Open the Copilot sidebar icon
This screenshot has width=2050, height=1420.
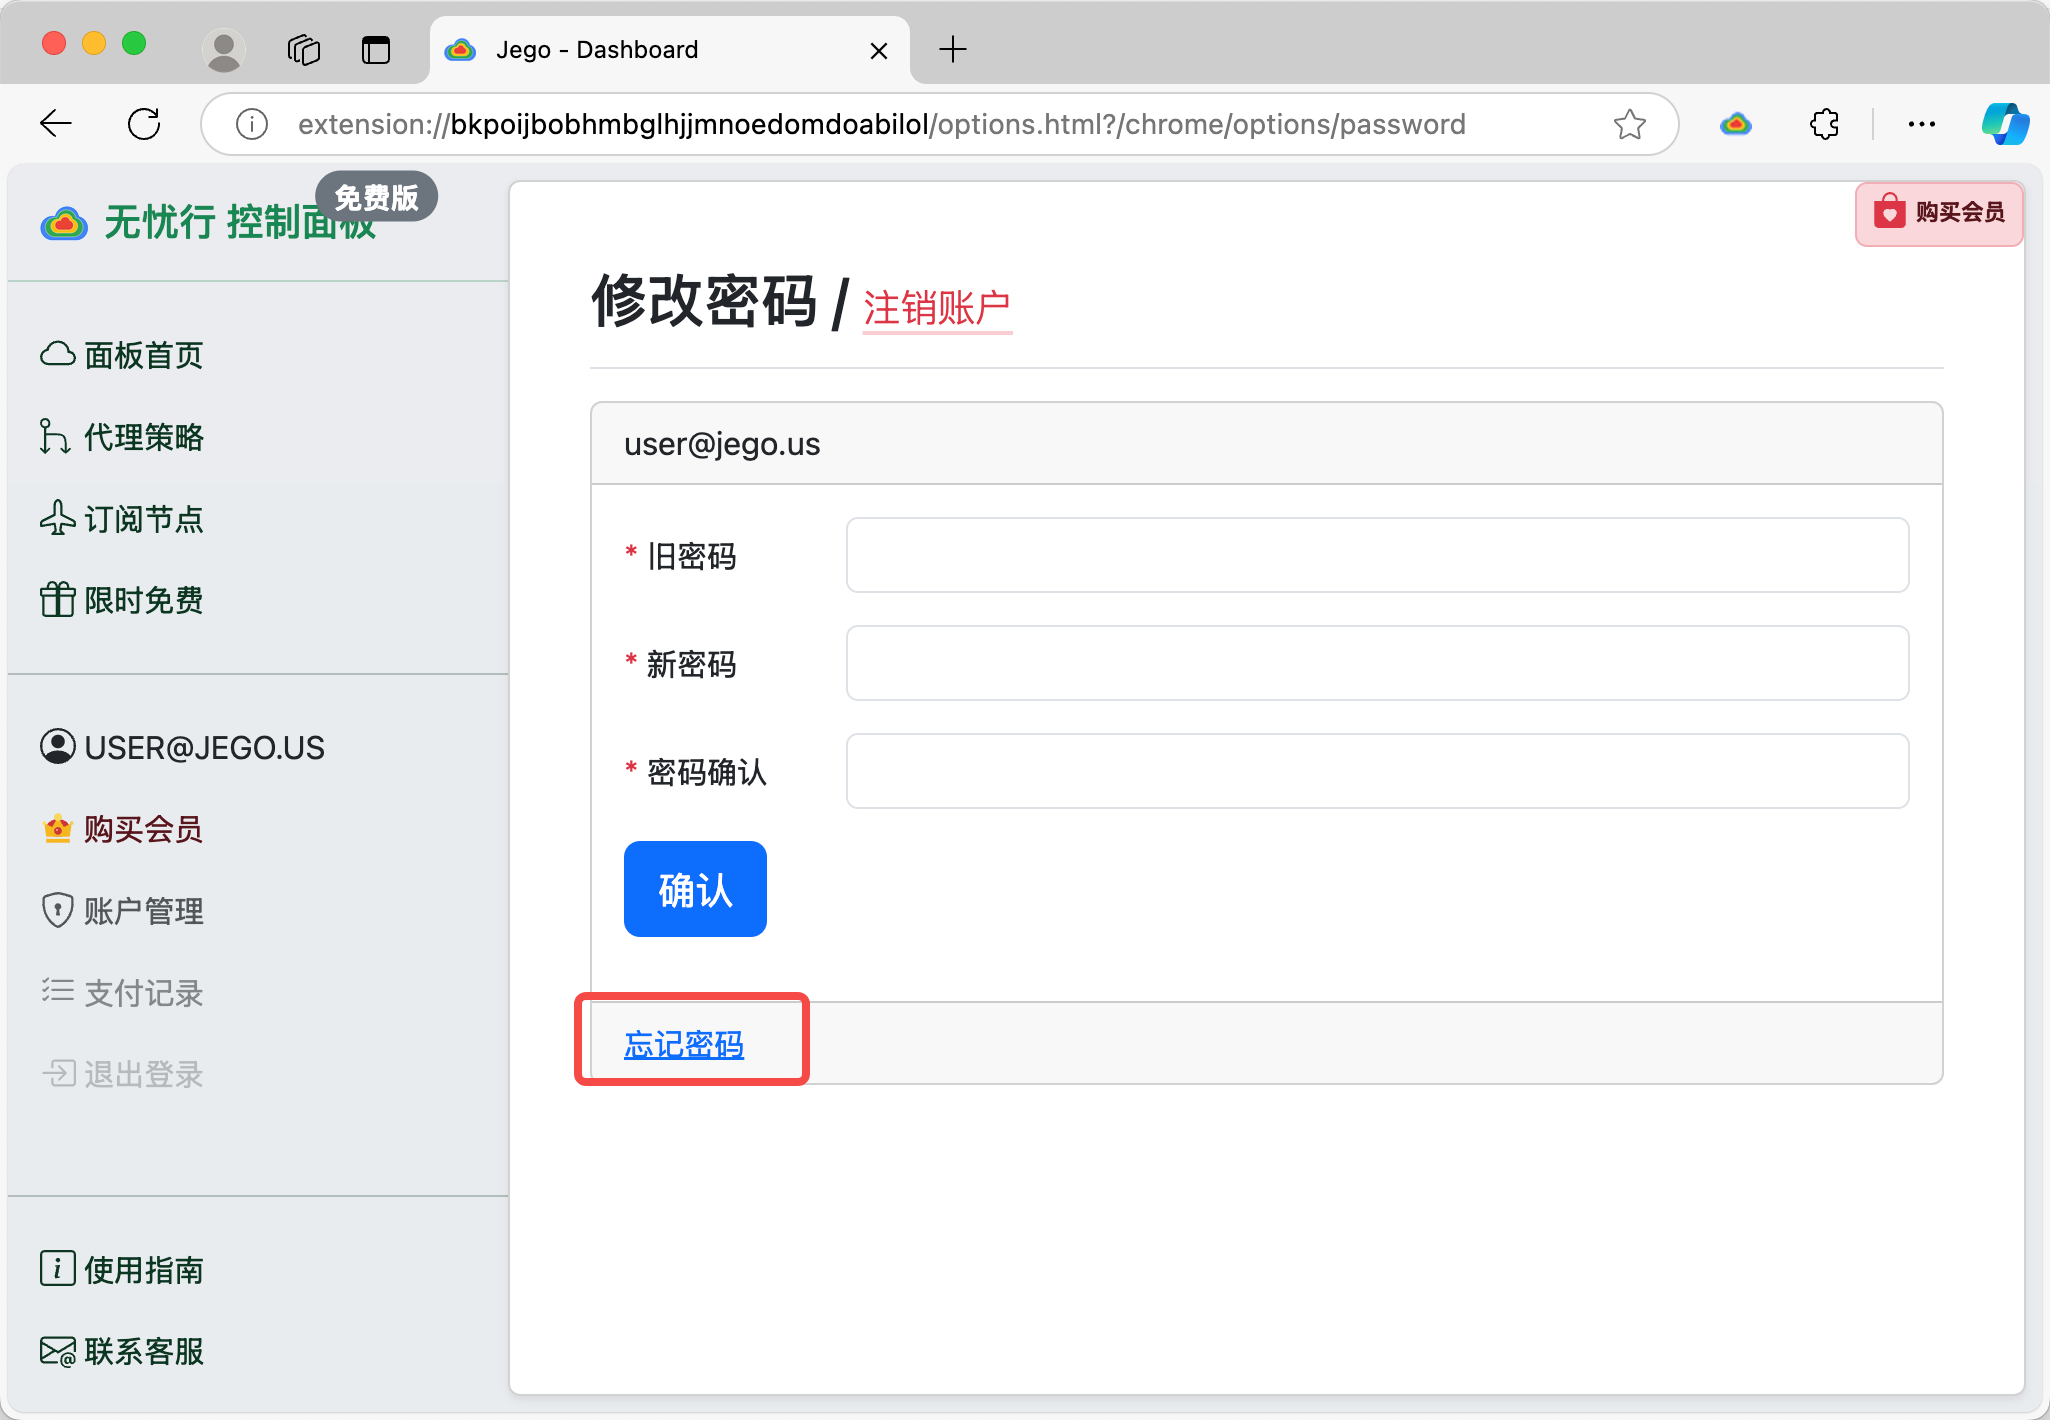click(x=2004, y=124)
